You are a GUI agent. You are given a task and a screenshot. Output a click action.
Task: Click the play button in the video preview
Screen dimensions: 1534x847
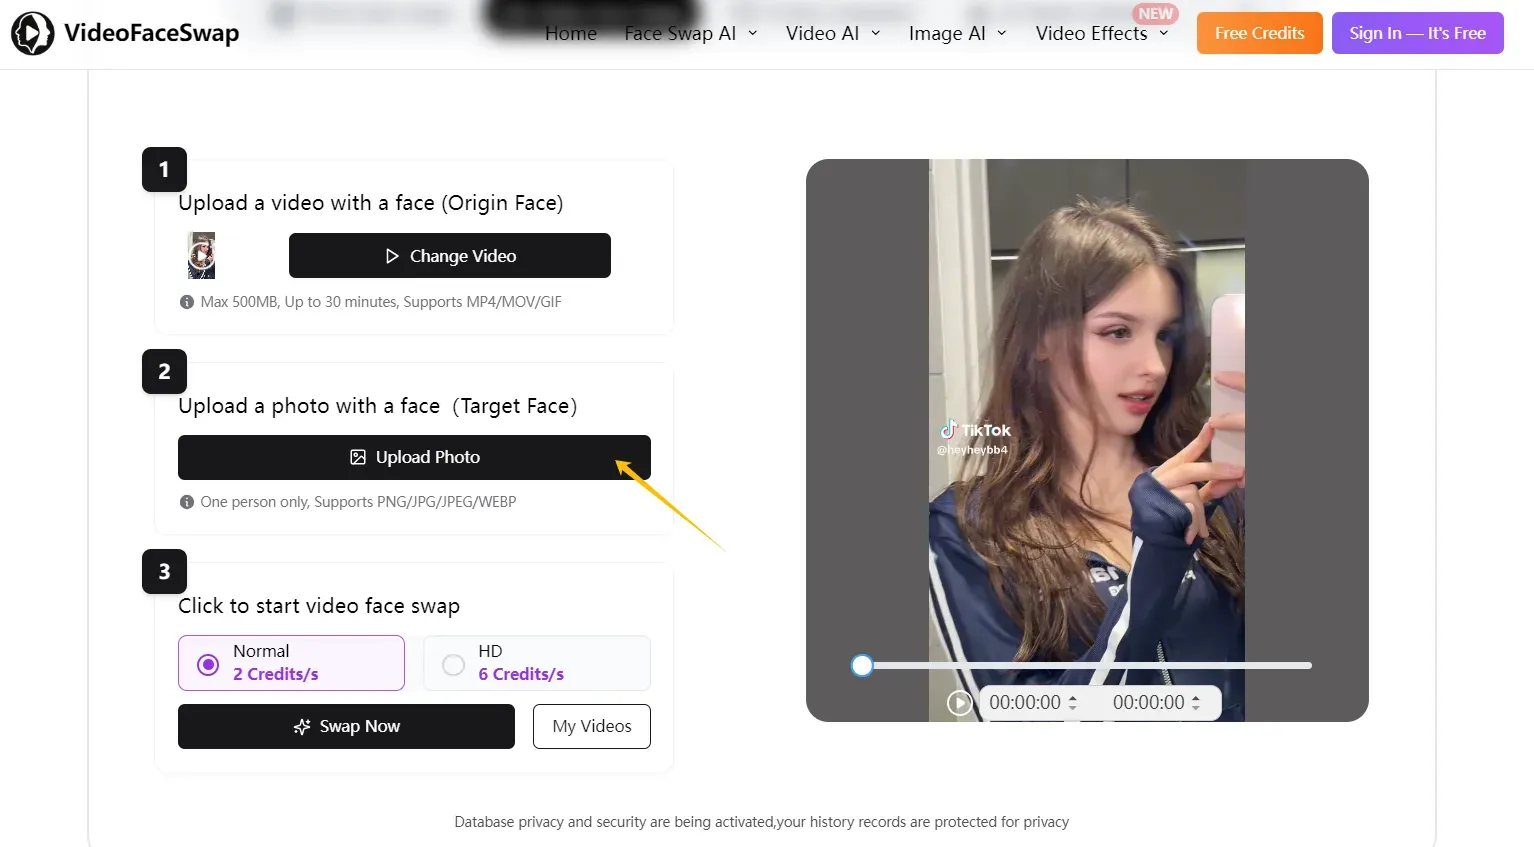(x=959, y=702)
